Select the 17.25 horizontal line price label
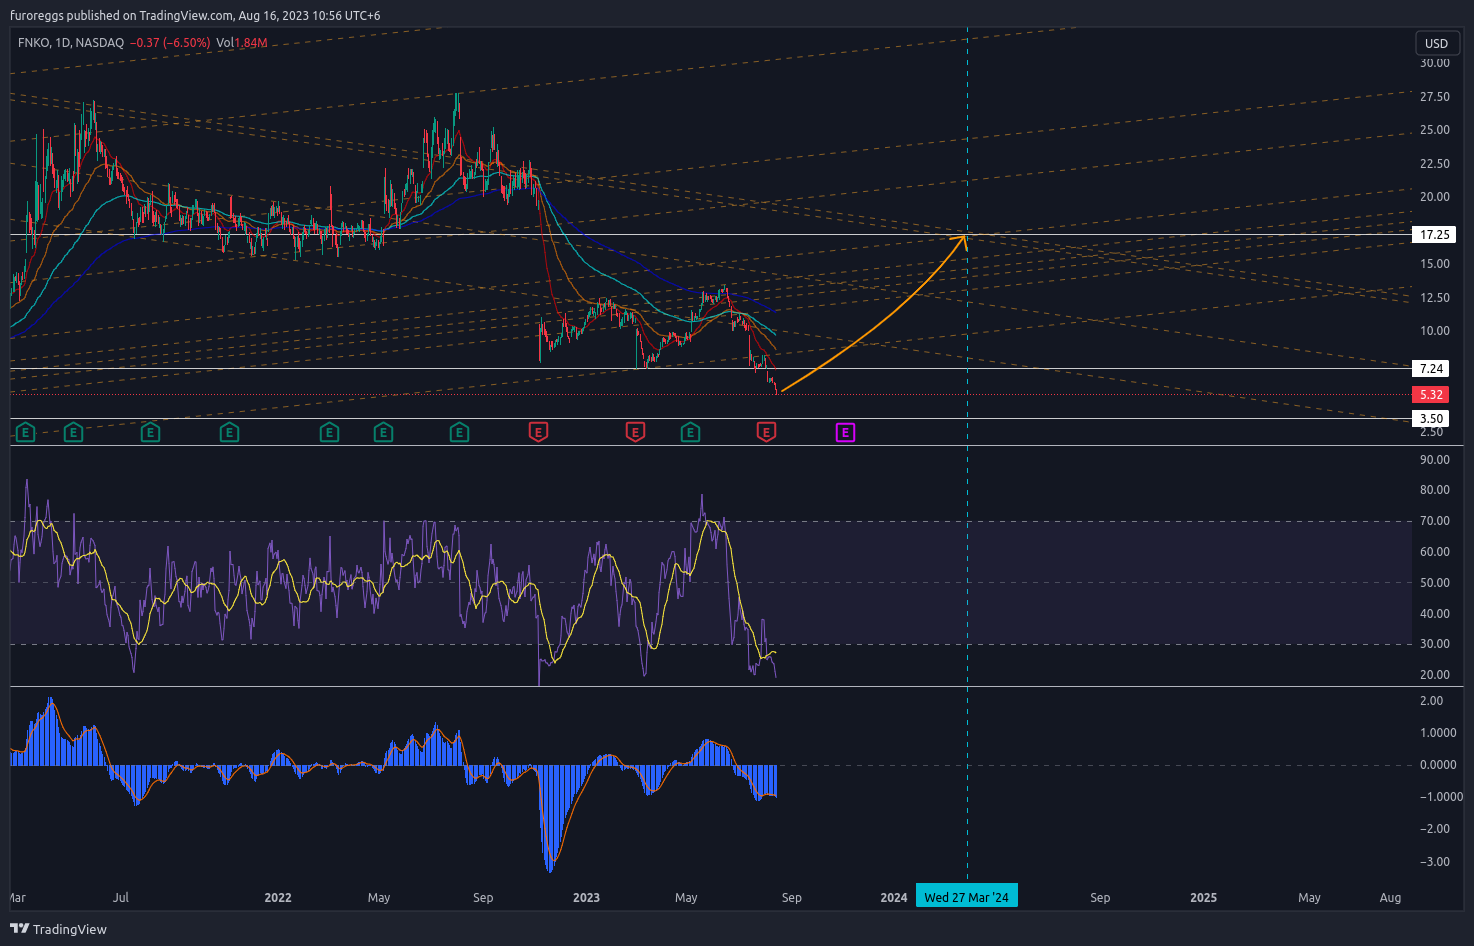 pos(1434,235)
